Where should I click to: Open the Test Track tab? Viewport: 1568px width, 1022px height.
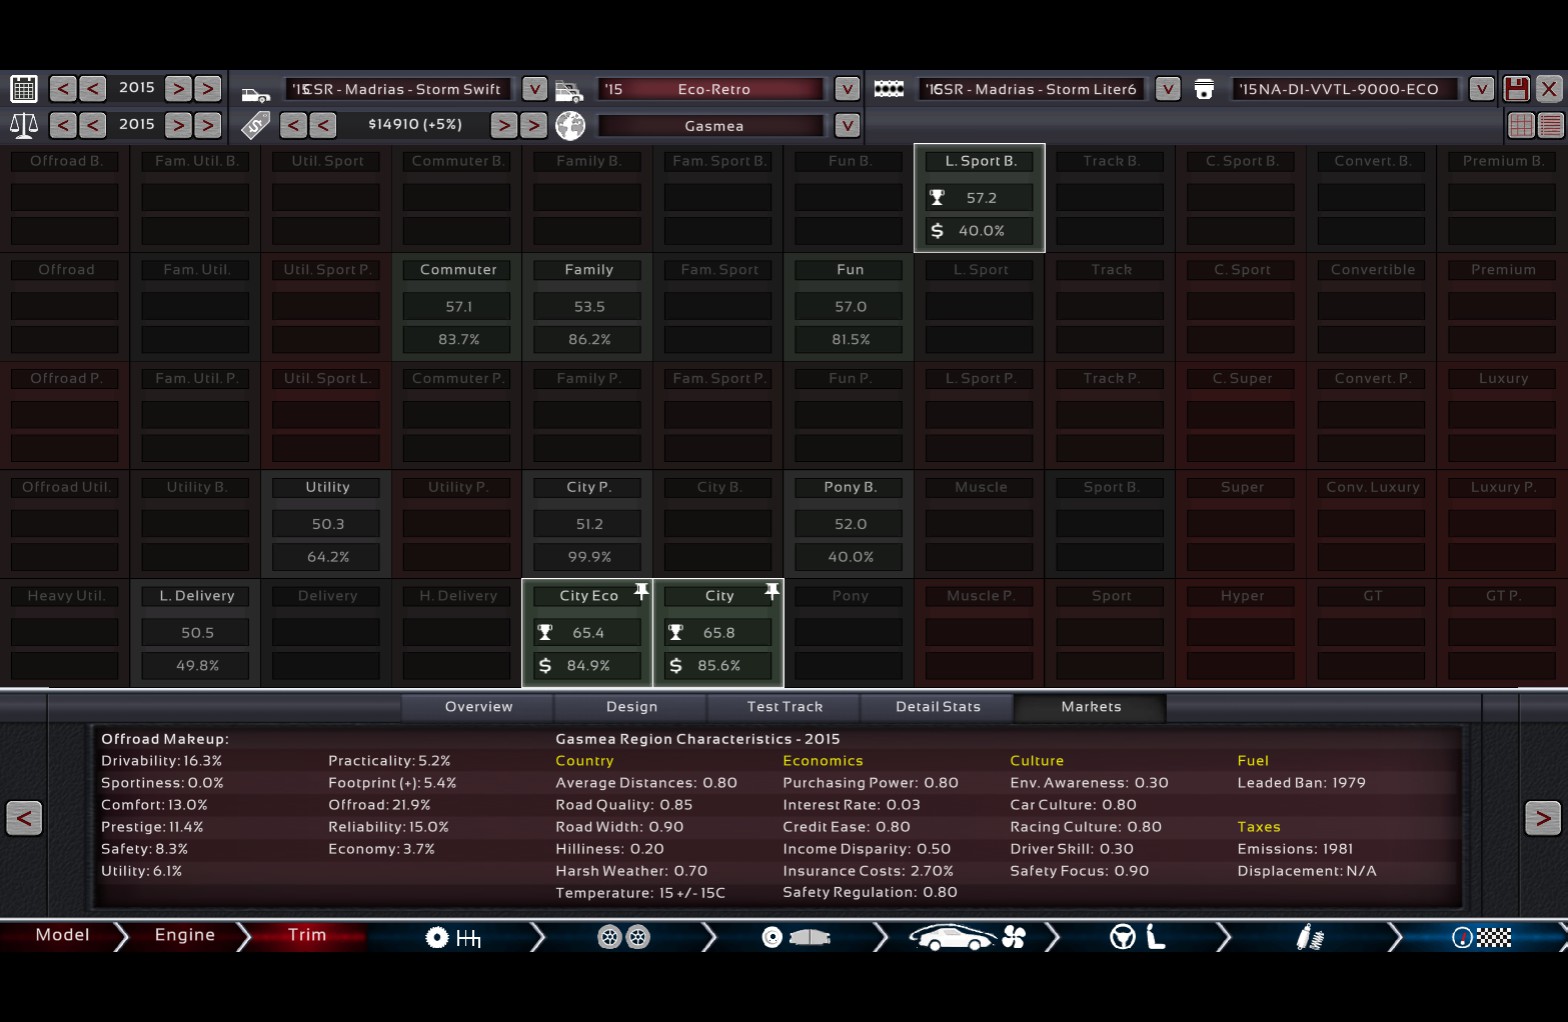(784, 707)
